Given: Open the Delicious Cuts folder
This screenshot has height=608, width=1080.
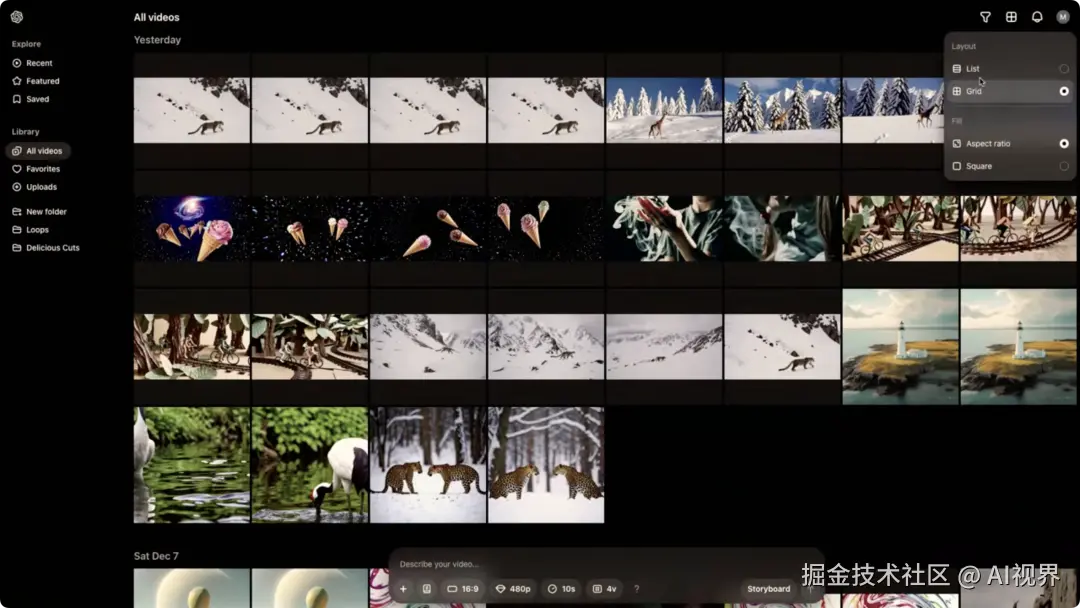Looking at the screenshot, I should [46, 247].
